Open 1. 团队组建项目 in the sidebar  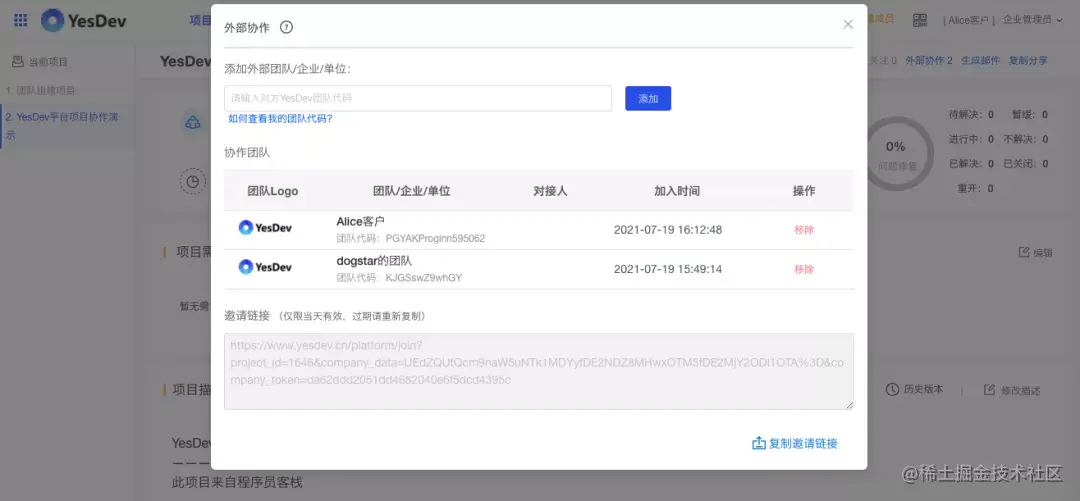click(41, 91)
